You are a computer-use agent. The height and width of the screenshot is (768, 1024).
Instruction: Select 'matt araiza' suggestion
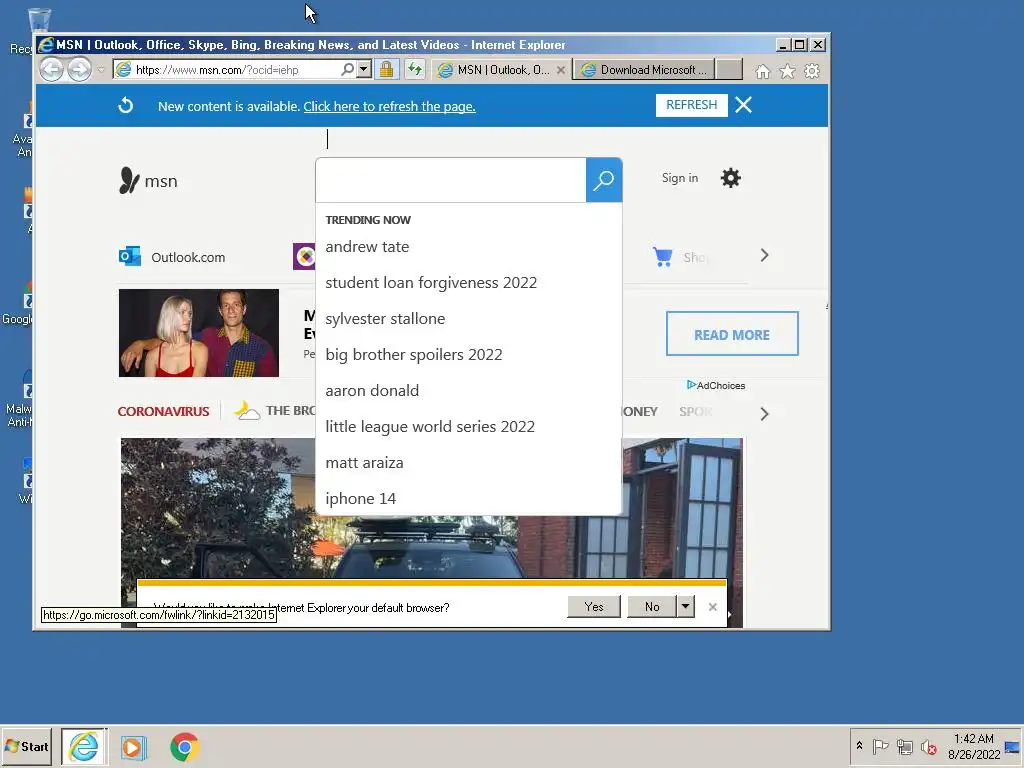(364, 462)
